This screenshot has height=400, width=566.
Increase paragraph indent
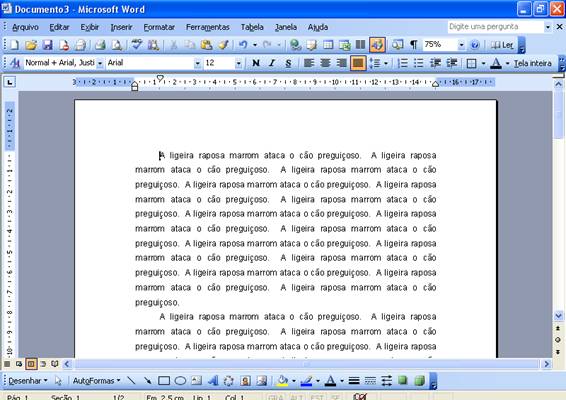pos(452,63)
